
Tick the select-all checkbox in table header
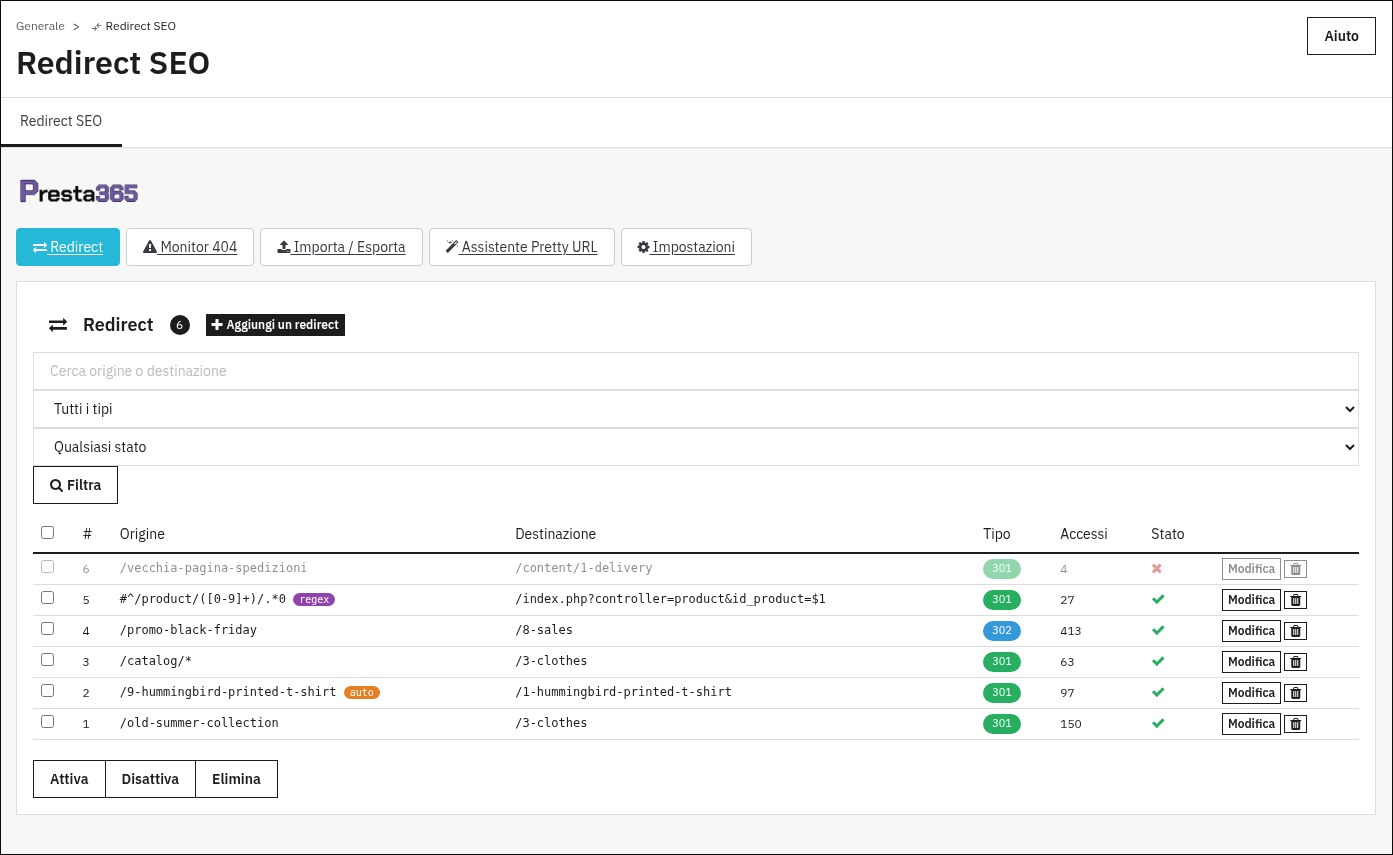(47, 533)
